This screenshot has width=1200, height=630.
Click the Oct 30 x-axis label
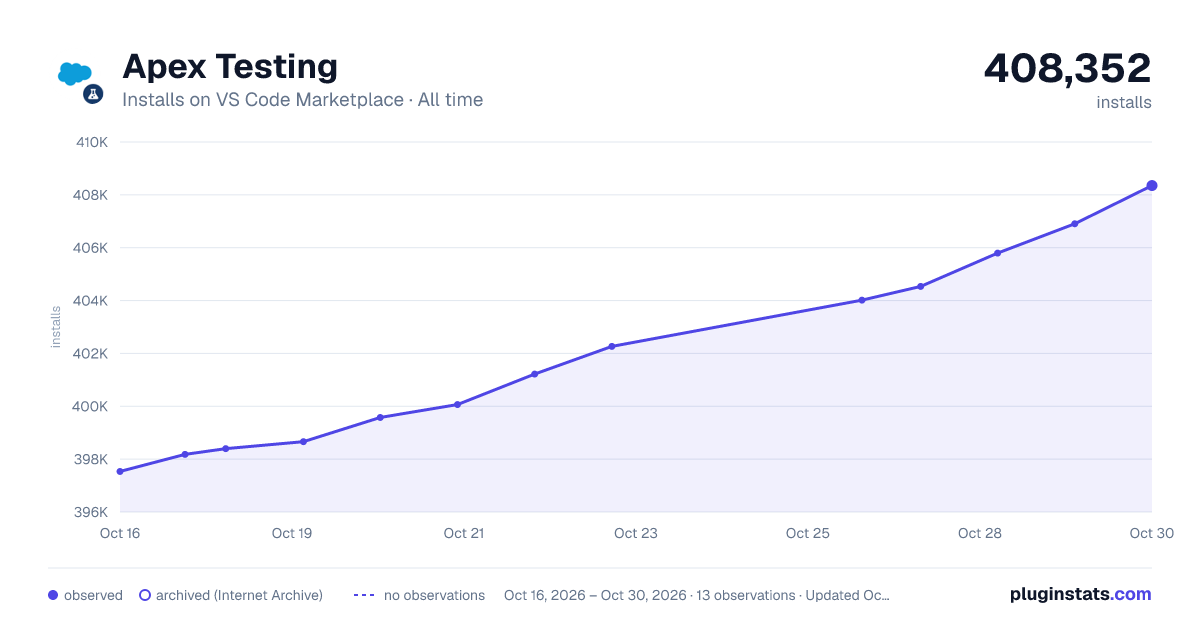coord(1150,533)
